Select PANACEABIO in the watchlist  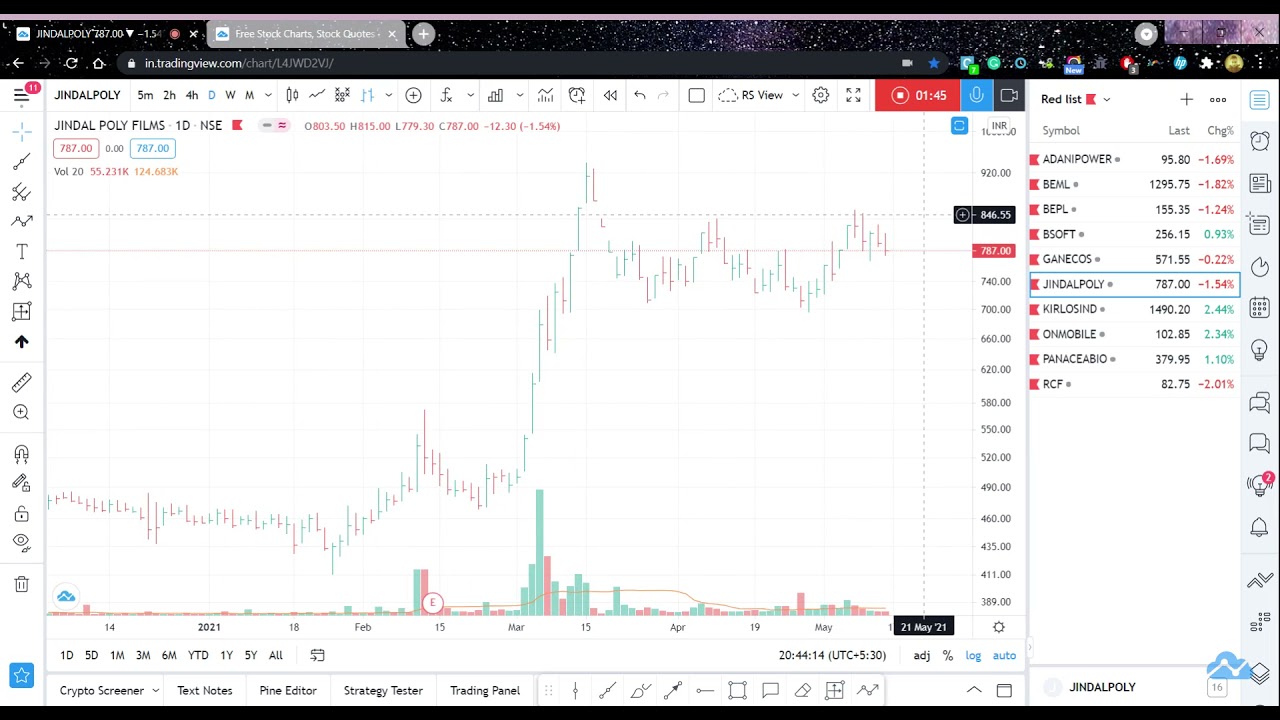click(x=1135, y=359)
